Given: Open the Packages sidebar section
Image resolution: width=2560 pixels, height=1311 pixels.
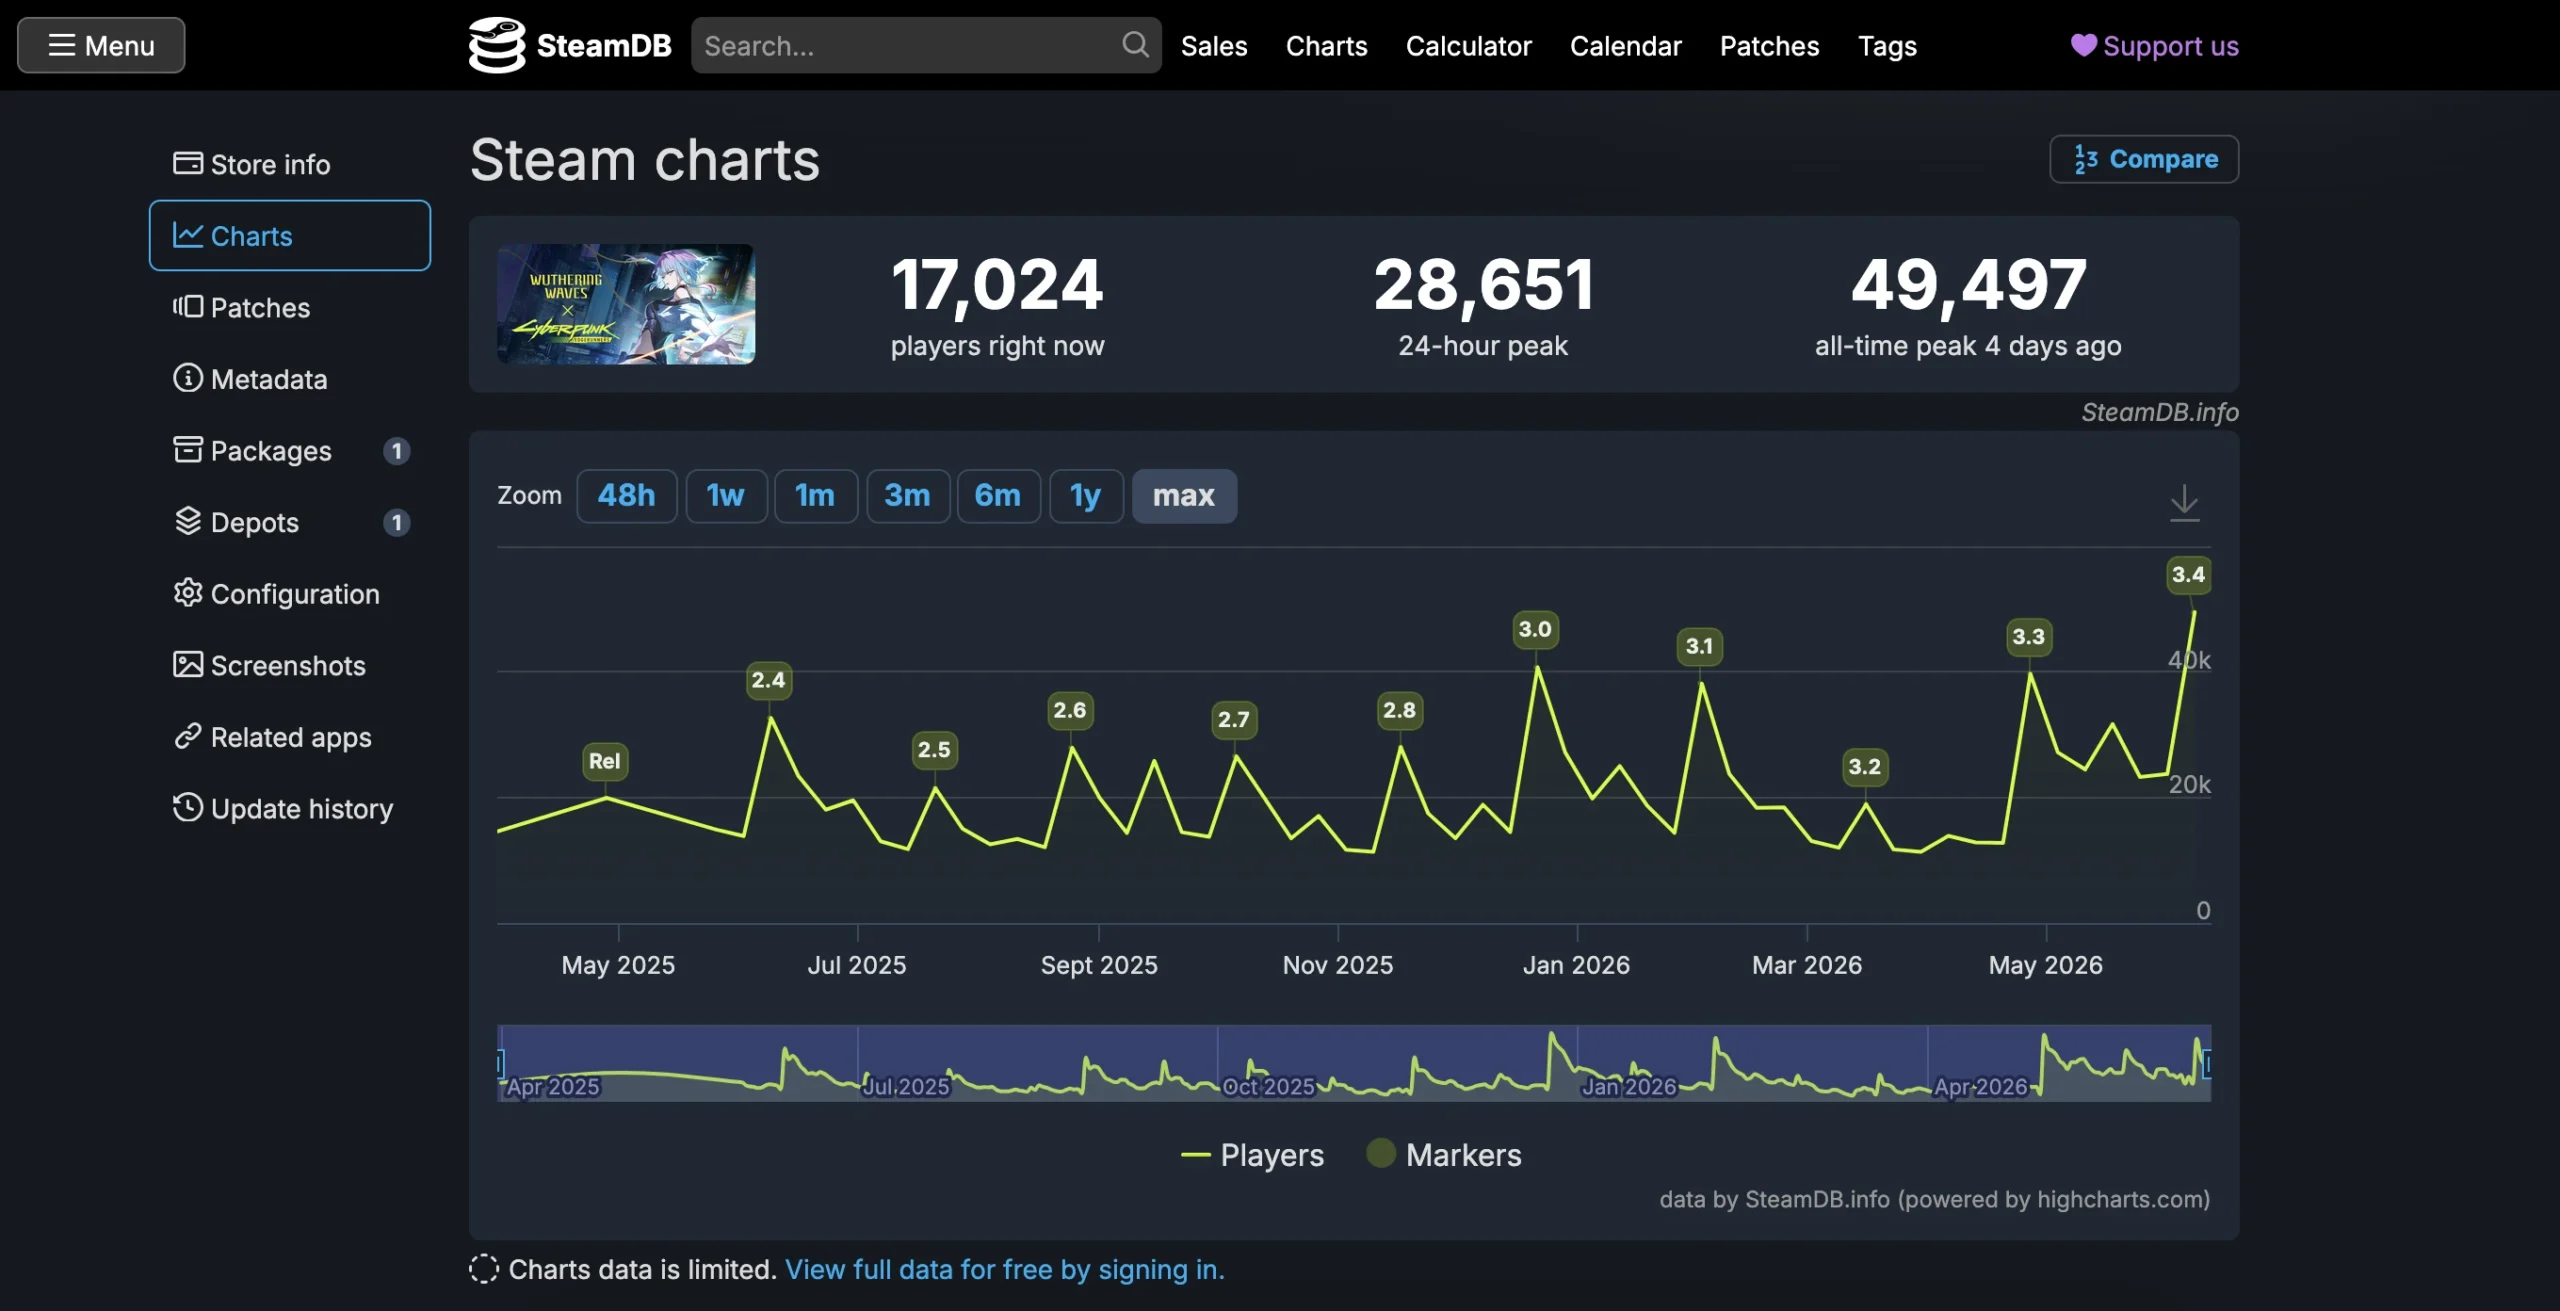Looking at the screenshot, I should (x=290, y=451).
